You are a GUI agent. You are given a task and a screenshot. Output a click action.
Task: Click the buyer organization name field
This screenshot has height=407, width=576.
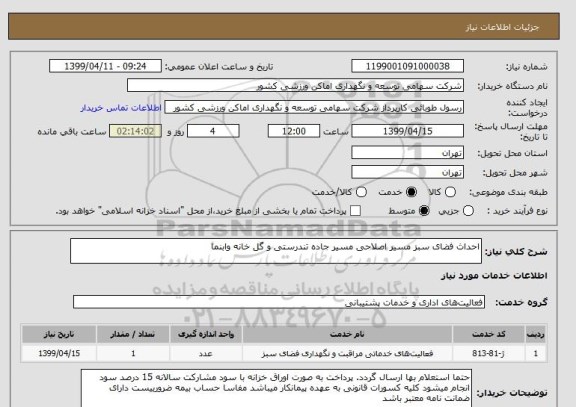(295, 86)
